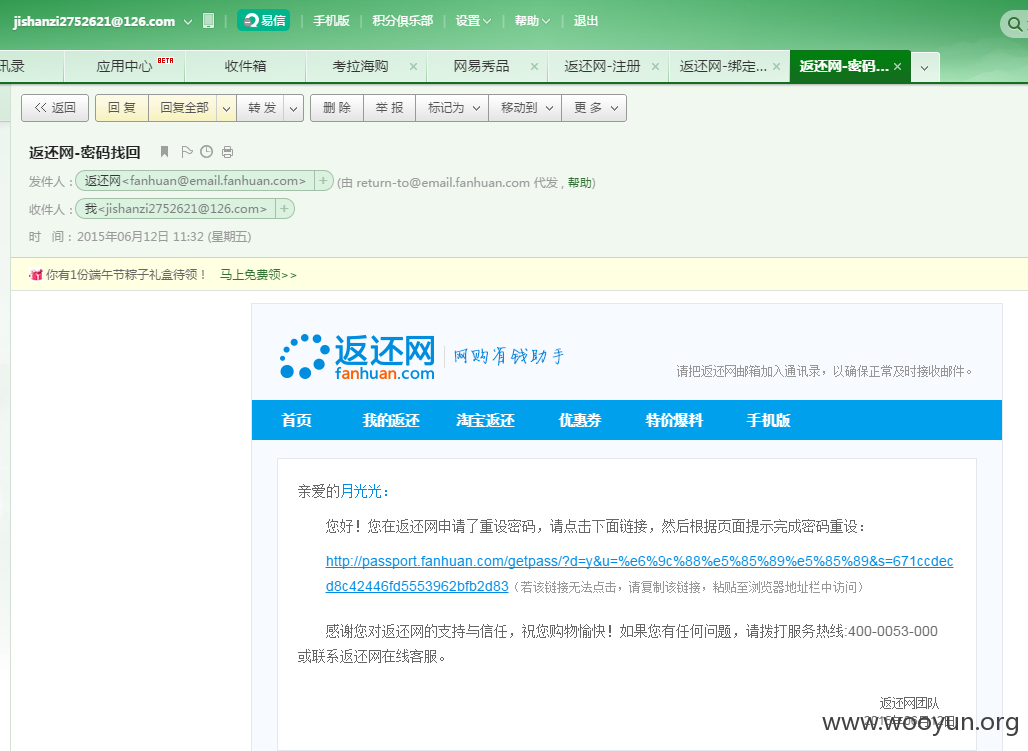Open the 更多 dropdown

(595, 108)
